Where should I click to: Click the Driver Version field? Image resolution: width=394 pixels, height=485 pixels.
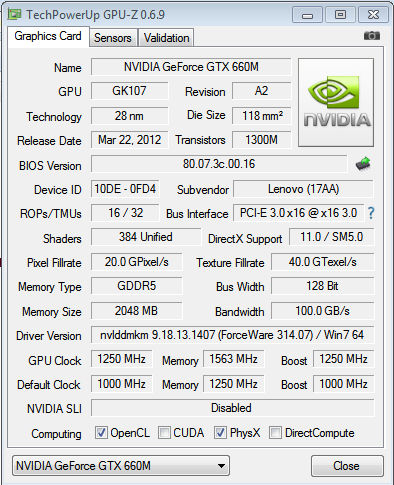[232, 335]
